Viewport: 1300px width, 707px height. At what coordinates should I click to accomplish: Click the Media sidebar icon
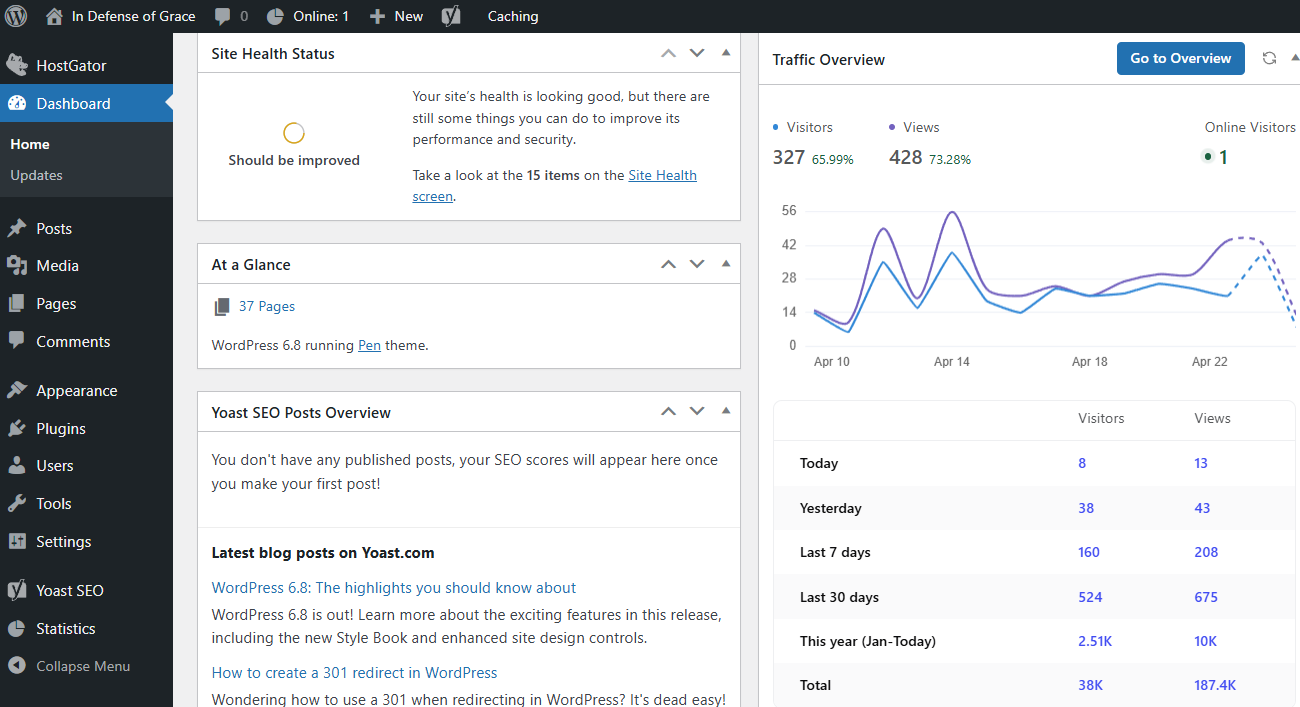(16, 266)
